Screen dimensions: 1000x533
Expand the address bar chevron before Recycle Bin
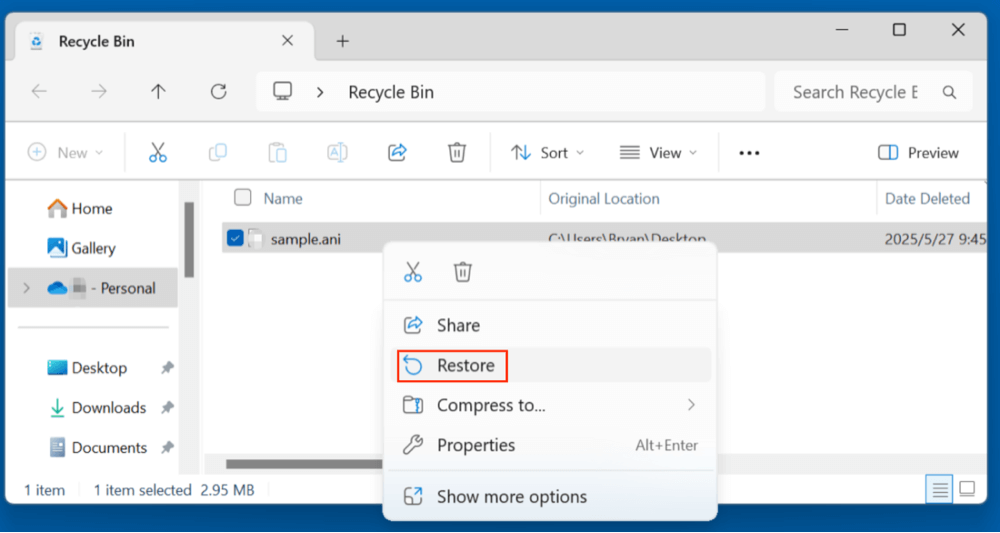pos(320,92)
